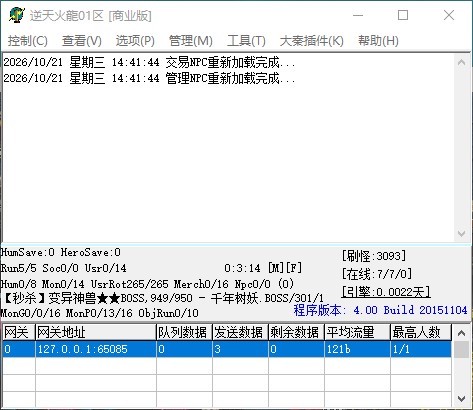Click the gateway table scrollbar thumb

pyautogui.click(x=461, y=349)
